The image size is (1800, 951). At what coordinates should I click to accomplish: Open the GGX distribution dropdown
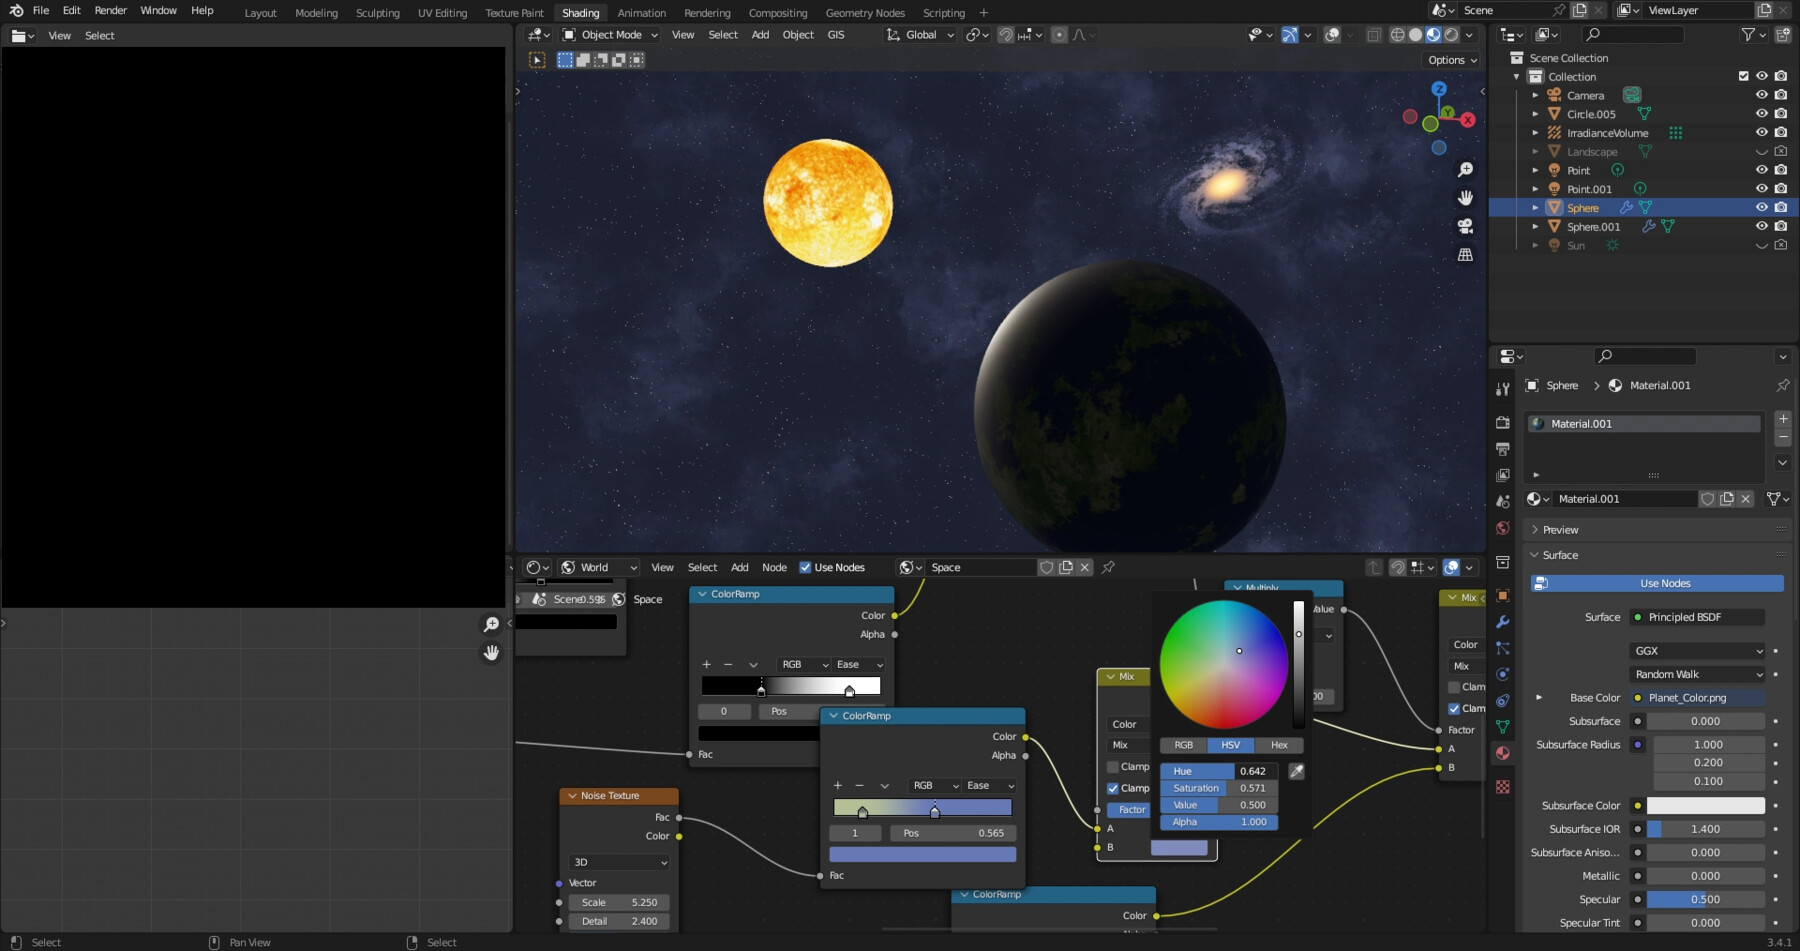1697,649
